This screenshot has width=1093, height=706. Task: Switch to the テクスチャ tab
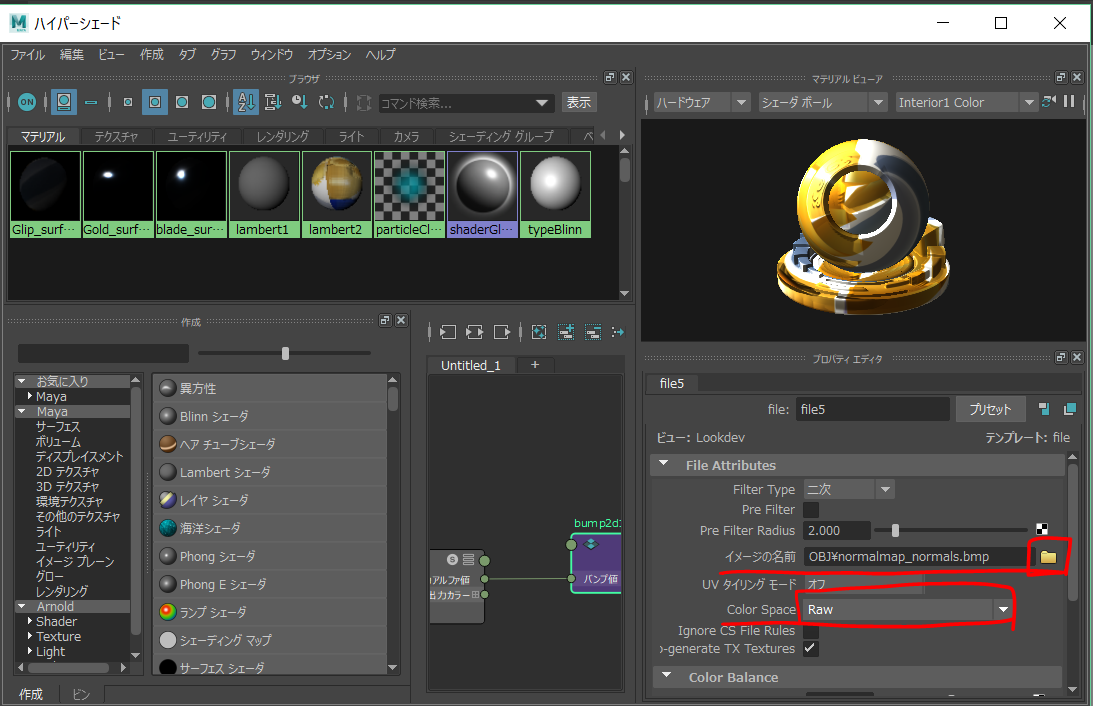116,137
